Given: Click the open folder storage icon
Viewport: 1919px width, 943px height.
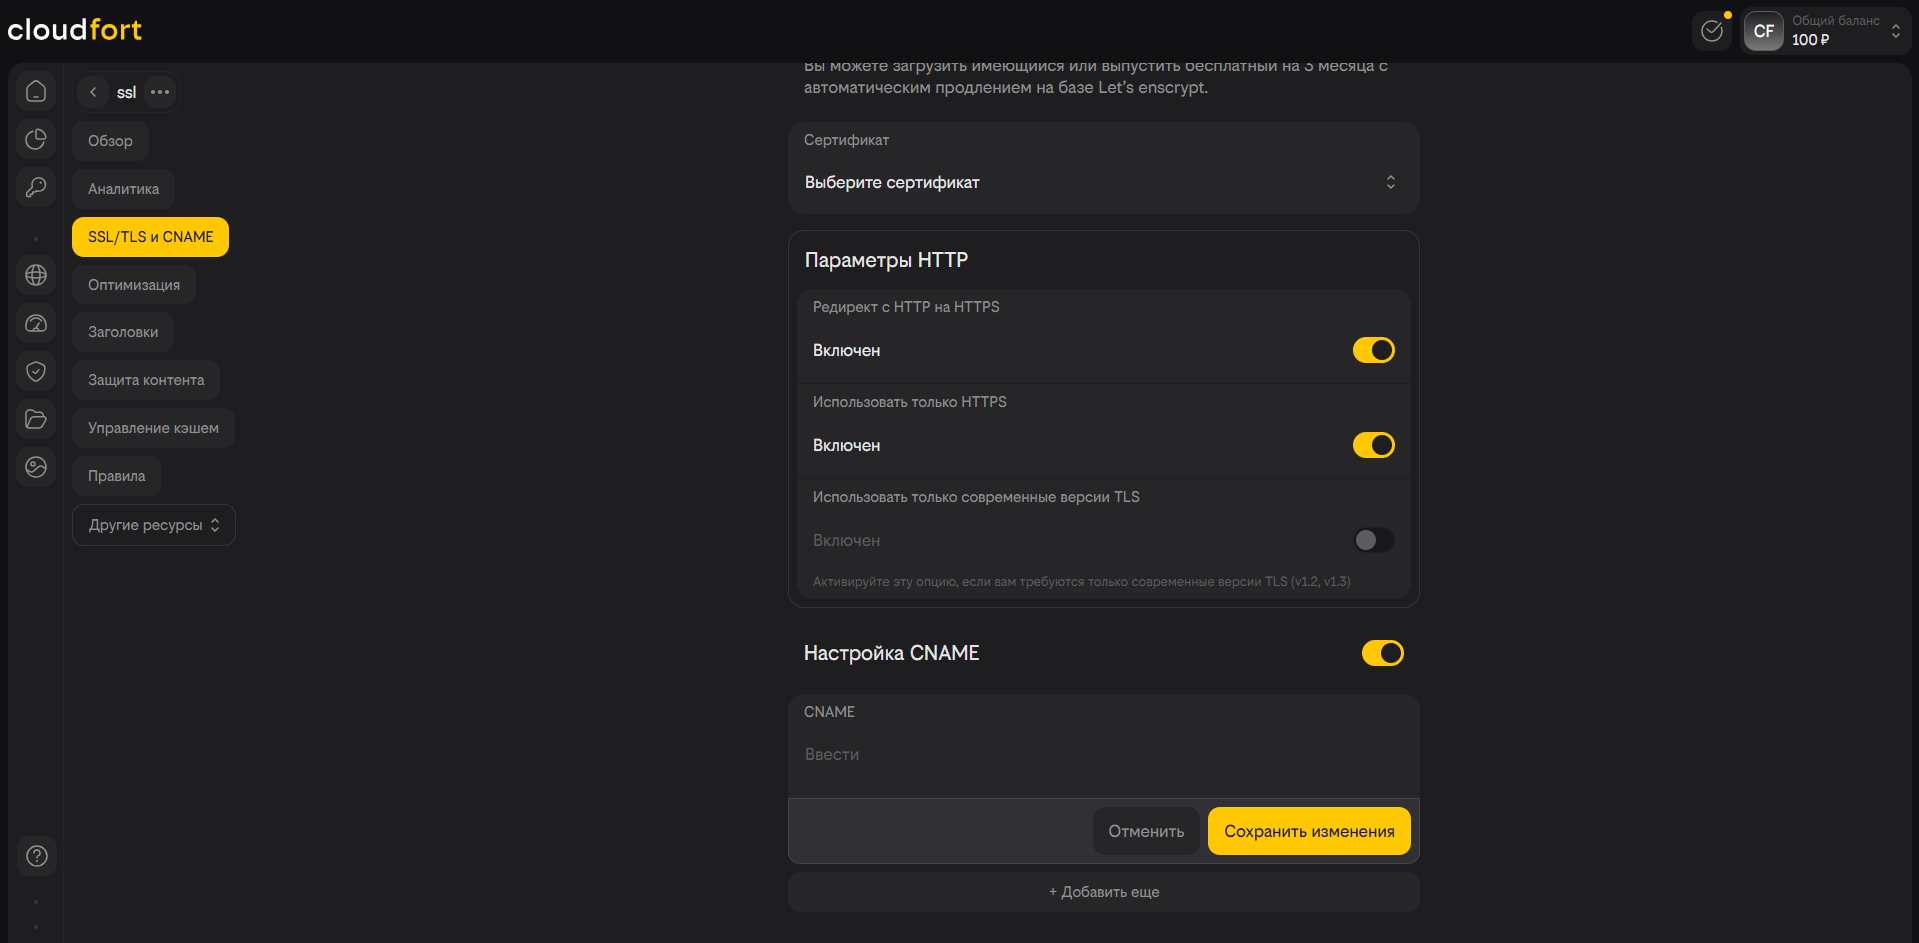Looking at the screenshot, I should pos(36,419).
